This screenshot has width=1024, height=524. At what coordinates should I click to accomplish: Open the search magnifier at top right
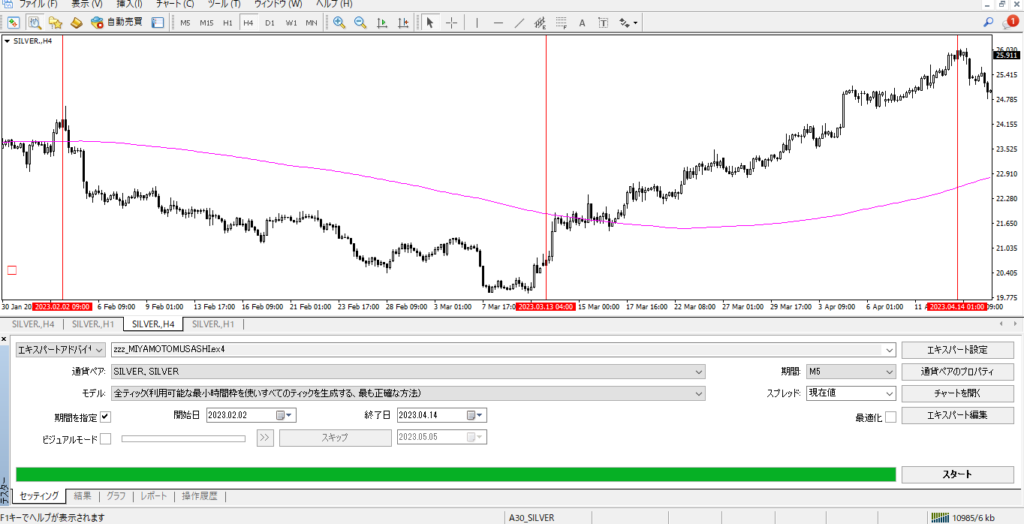click(988, 22)
